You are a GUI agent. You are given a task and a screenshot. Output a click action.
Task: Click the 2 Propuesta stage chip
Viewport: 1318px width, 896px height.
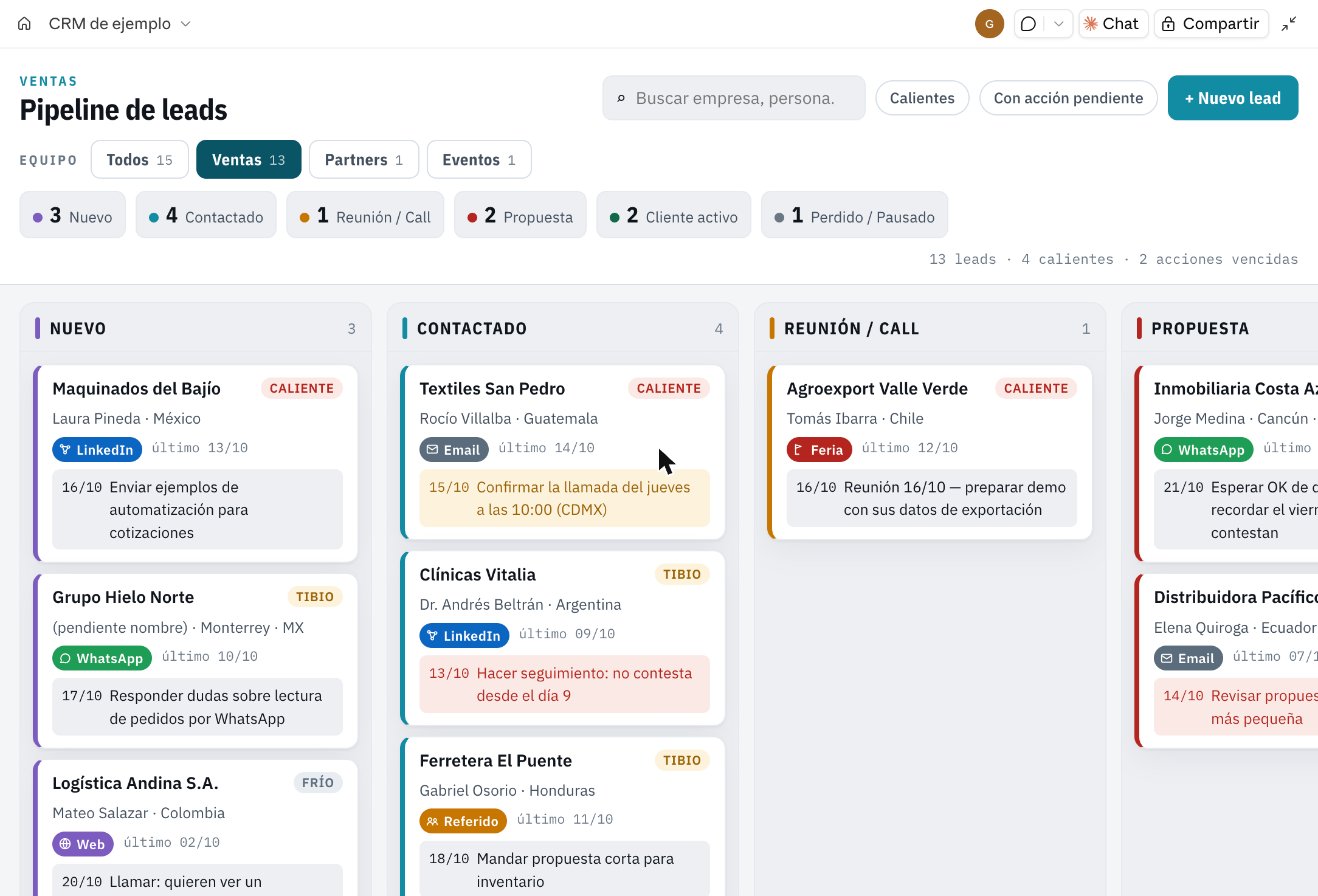pos(520,215)
